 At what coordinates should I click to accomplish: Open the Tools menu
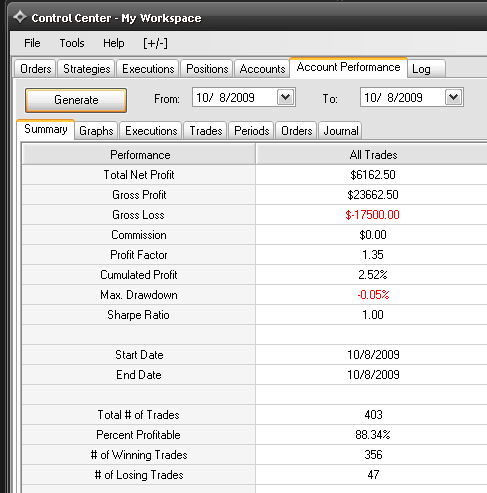[x=72, y=43]
